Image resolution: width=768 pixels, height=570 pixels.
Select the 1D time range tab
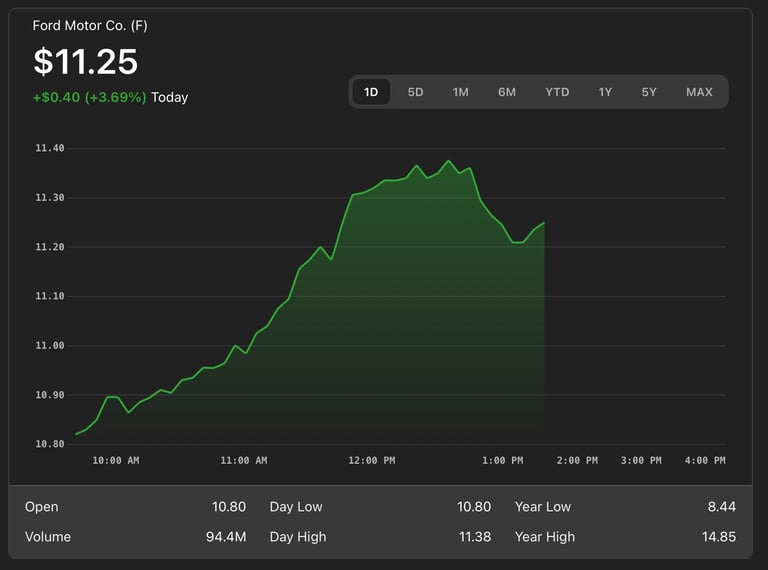[371, 92]
